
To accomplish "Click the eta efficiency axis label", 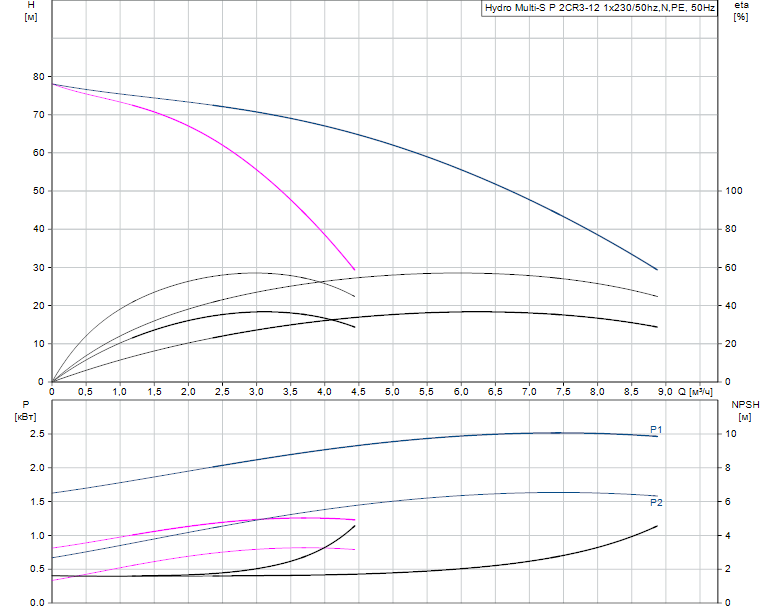I will pos(741,6).
